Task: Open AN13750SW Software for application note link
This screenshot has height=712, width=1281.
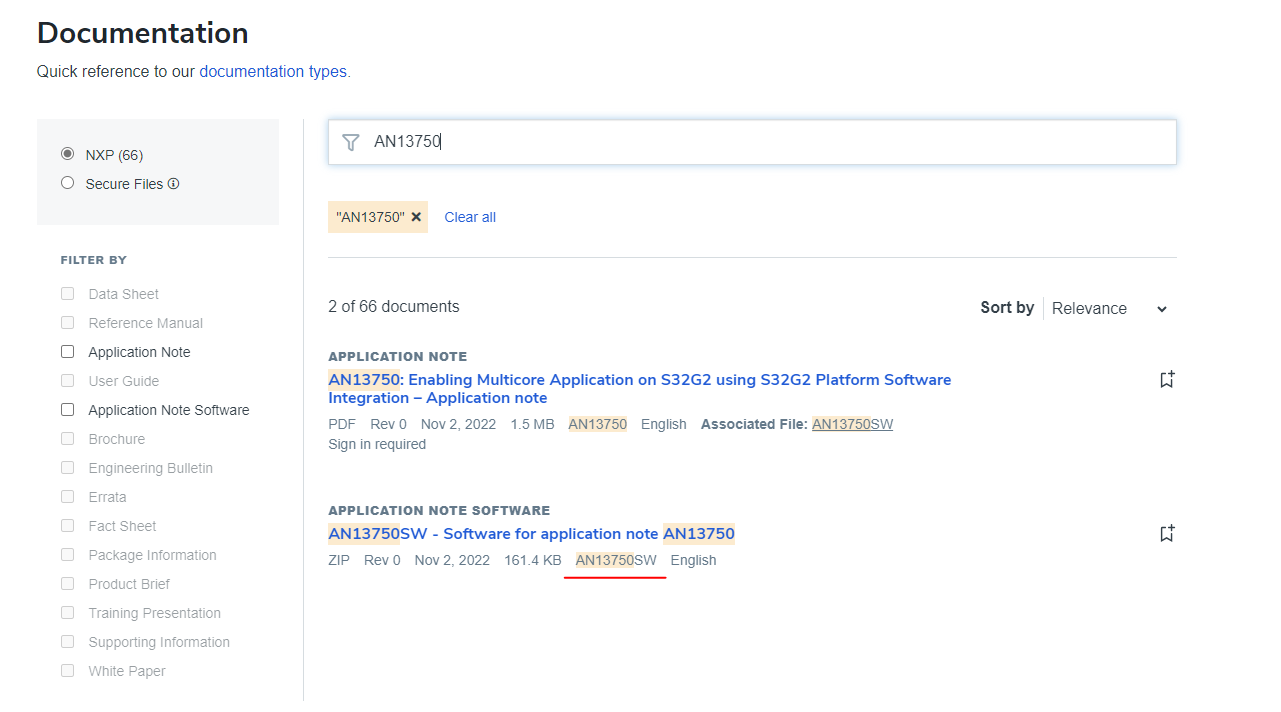Action: click(x=531, y=534)
